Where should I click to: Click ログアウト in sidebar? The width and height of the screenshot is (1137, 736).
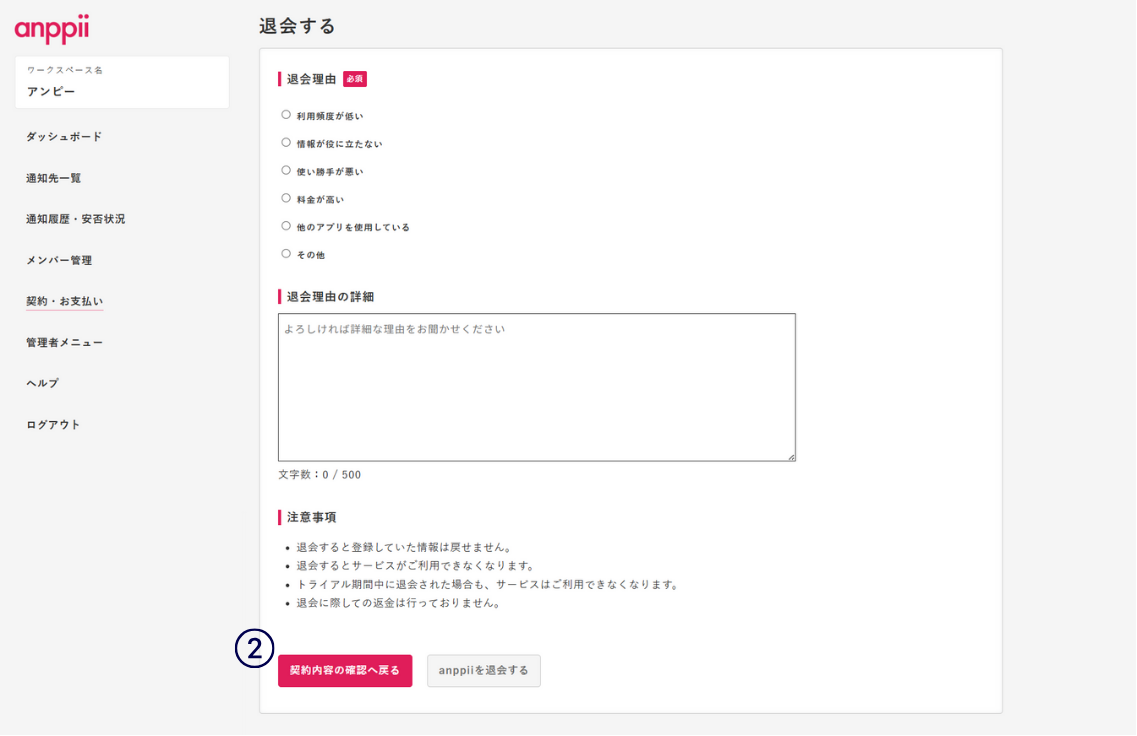point(54,425)
